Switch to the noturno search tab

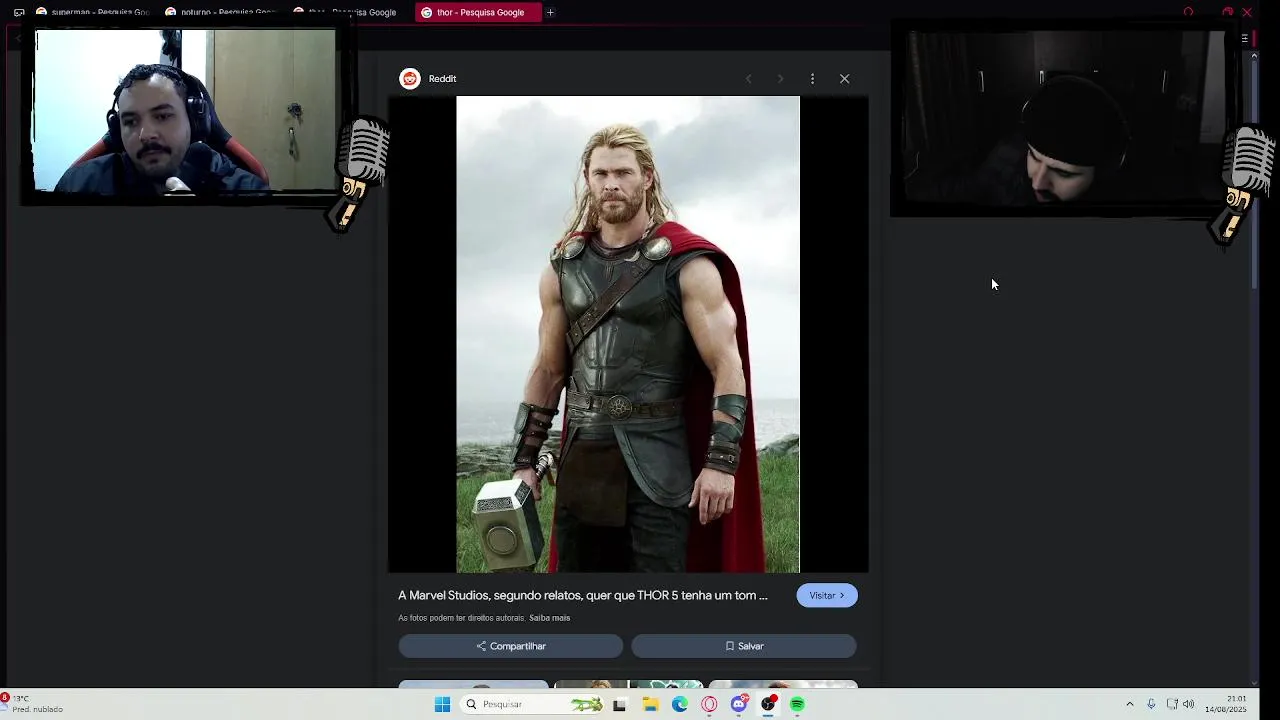[x=220, y=12]
